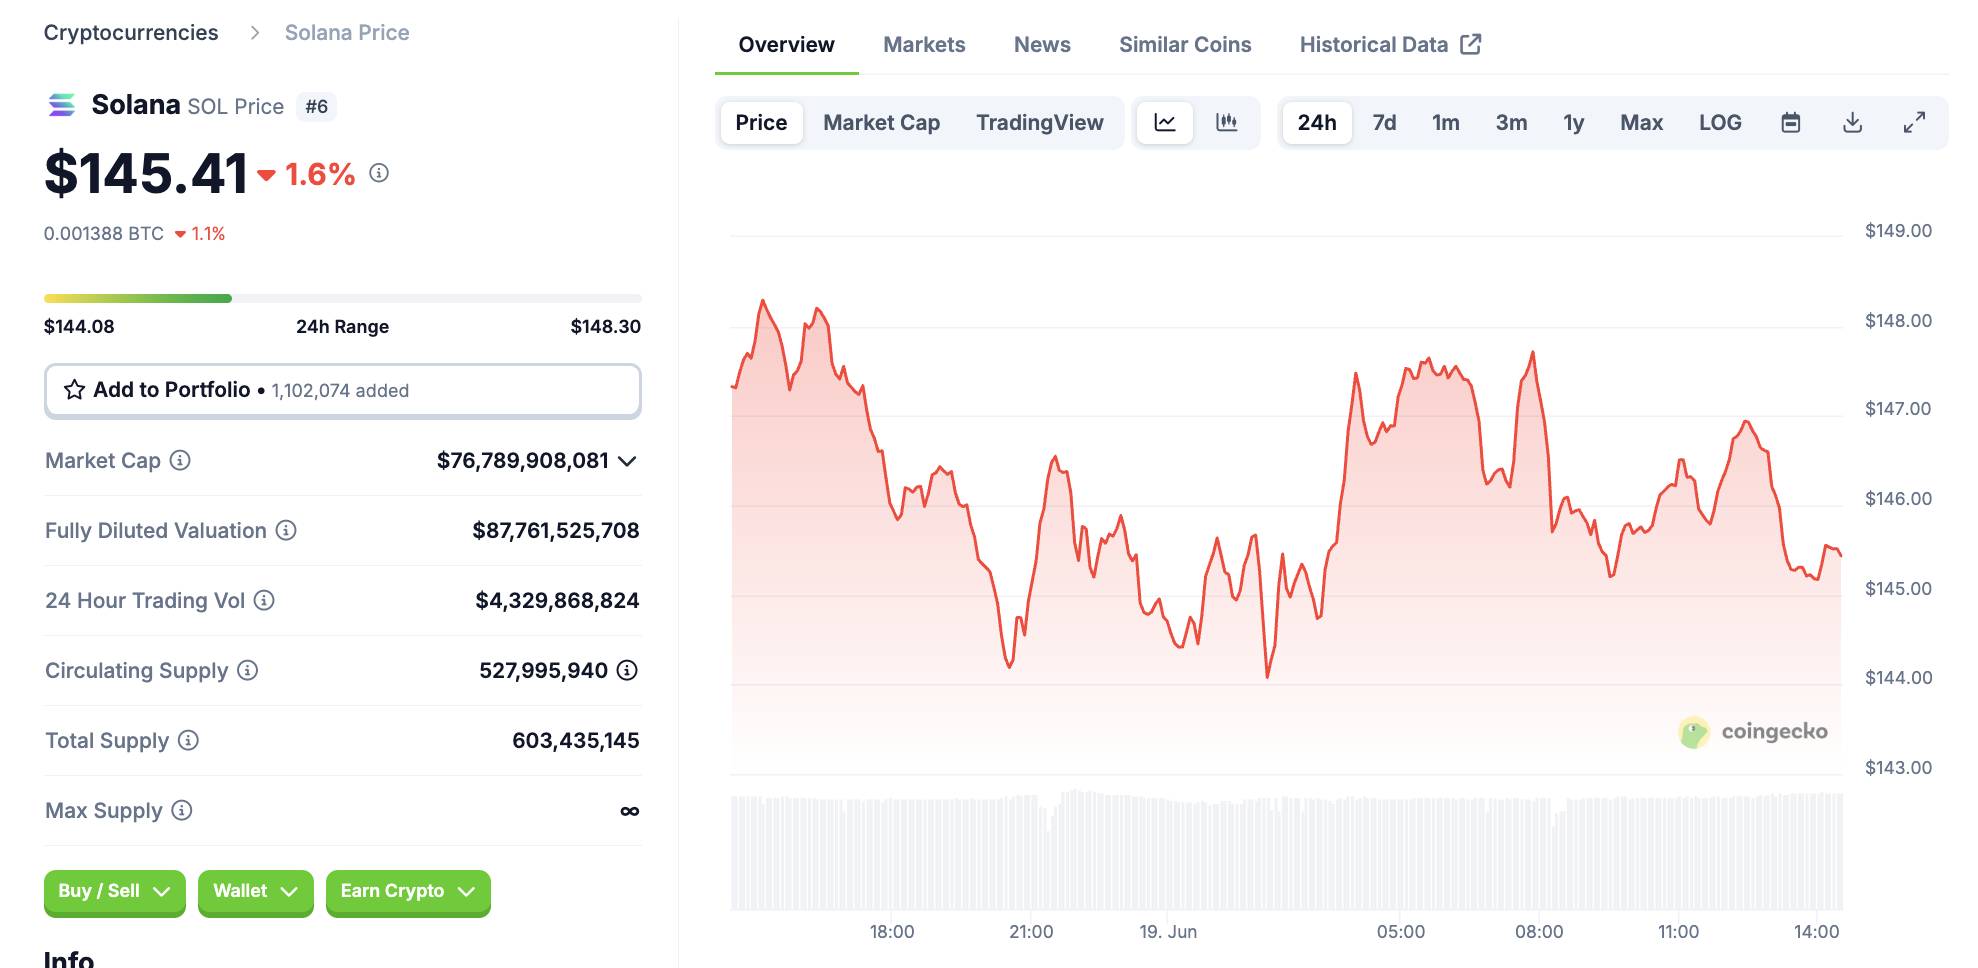The image size is (1978, 968).
Task: Click the #6 rank badge
Action: point(316,107)
